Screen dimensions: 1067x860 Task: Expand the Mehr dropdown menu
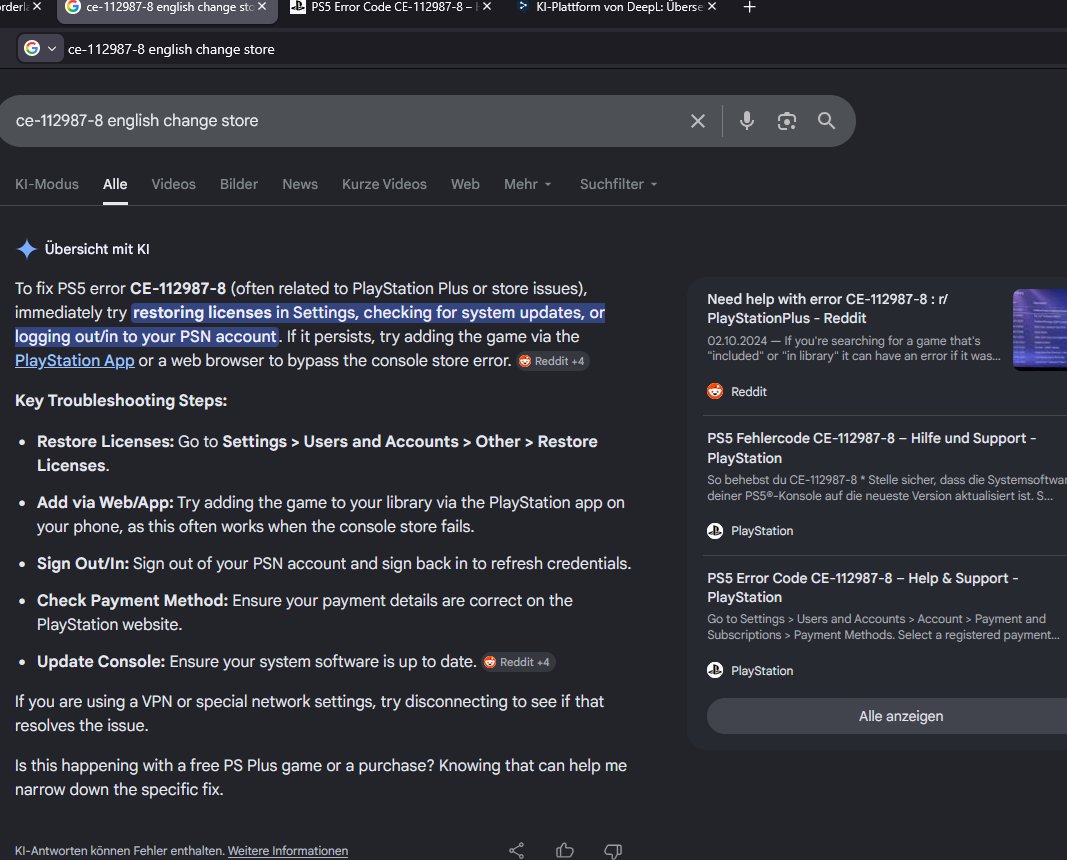pos(527,184)
